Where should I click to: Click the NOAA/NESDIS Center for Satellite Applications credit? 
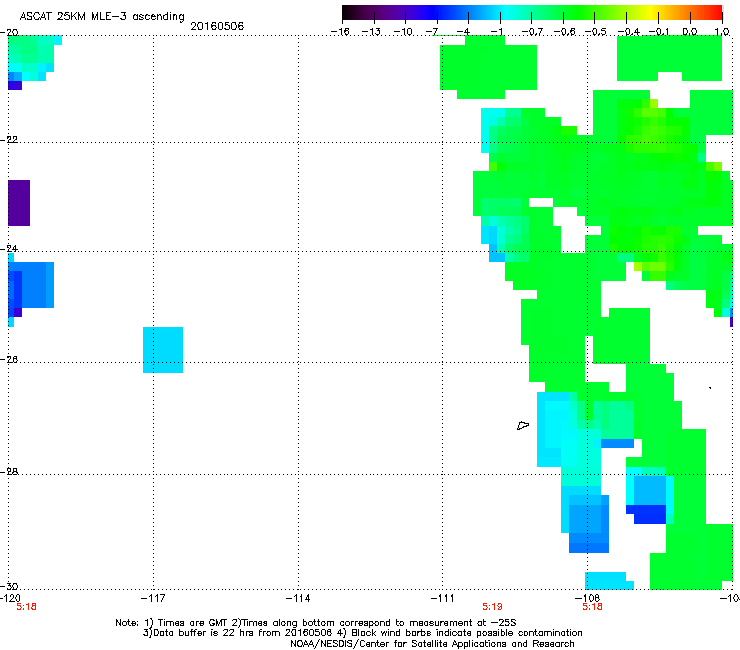(432, 644)
